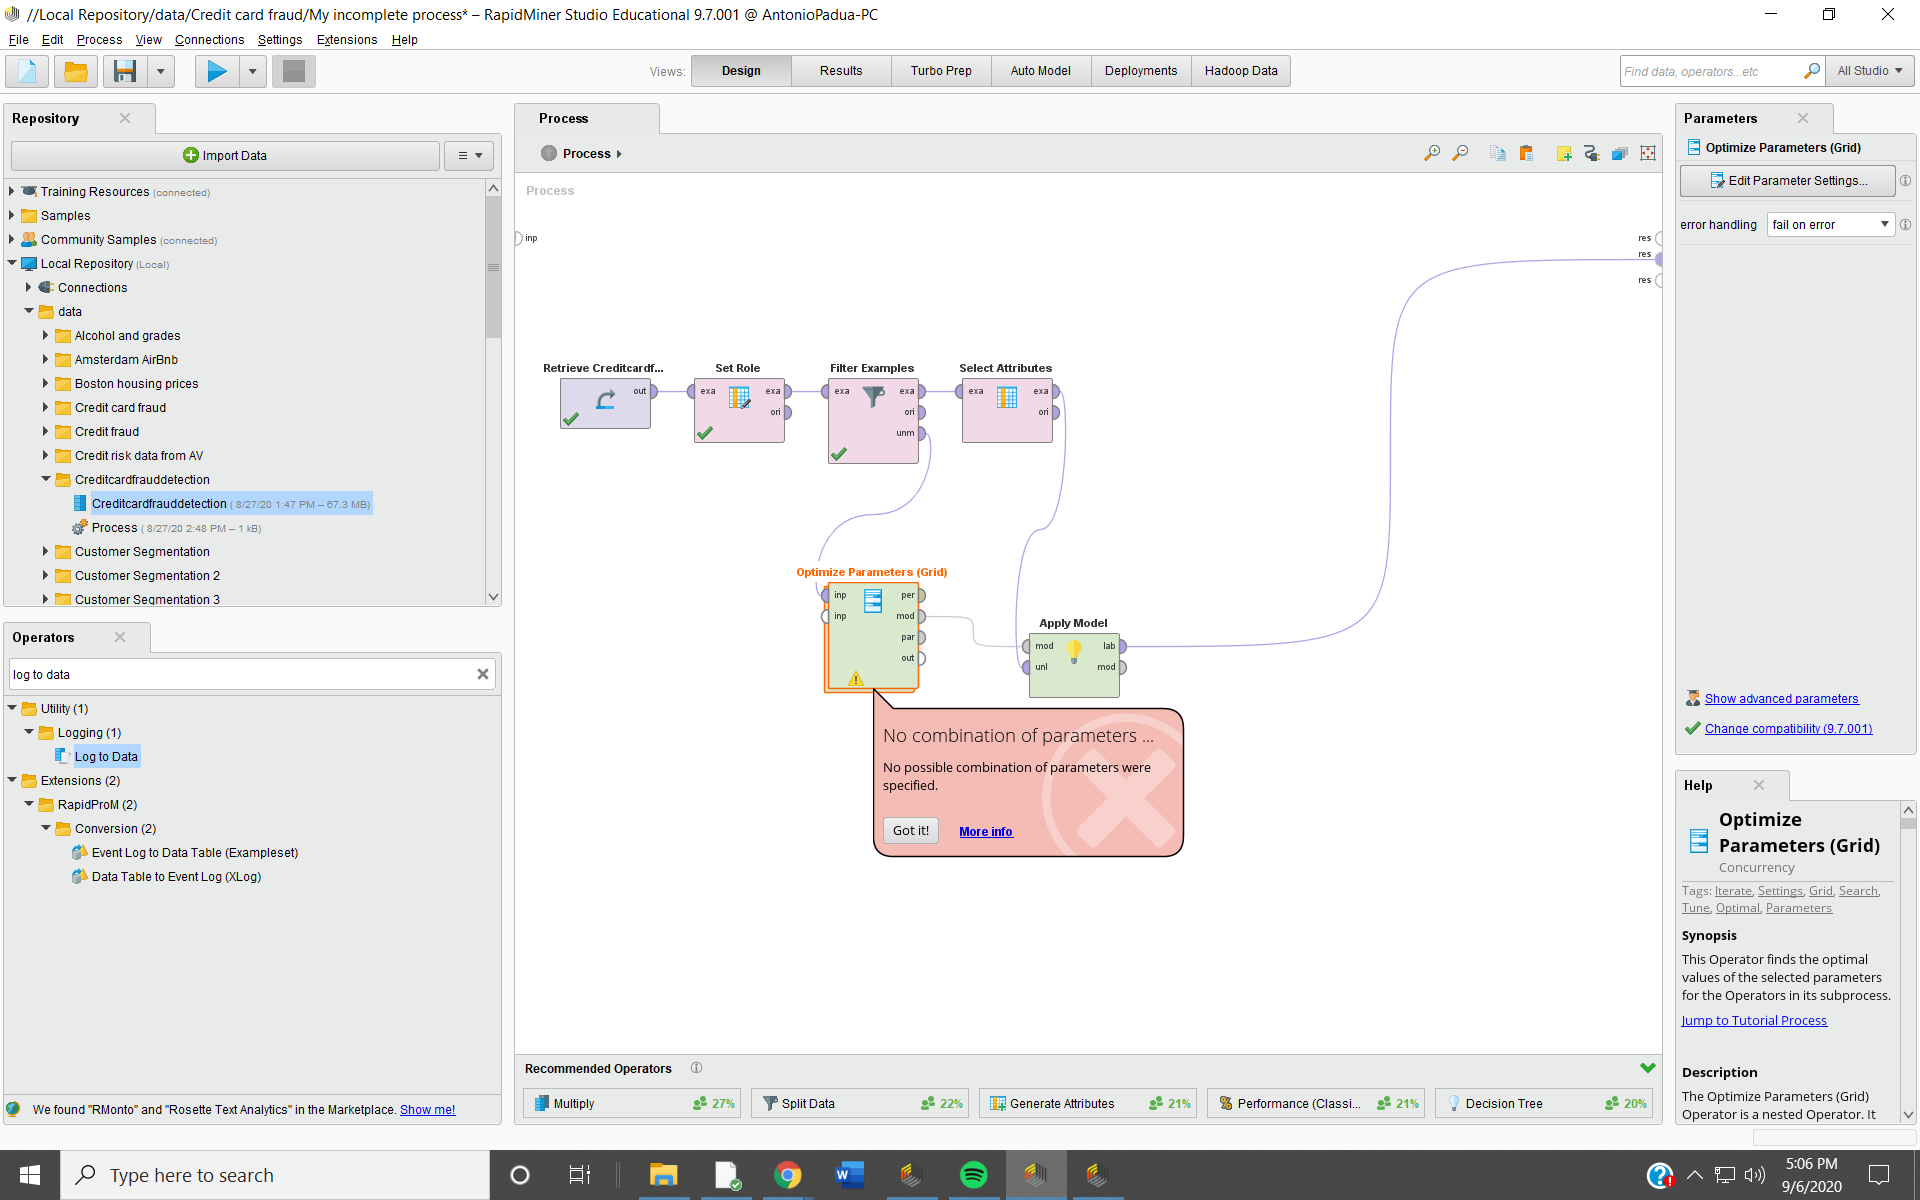Click the info icon next to Edit Parameter Settings

click(x=1905, y=181)
